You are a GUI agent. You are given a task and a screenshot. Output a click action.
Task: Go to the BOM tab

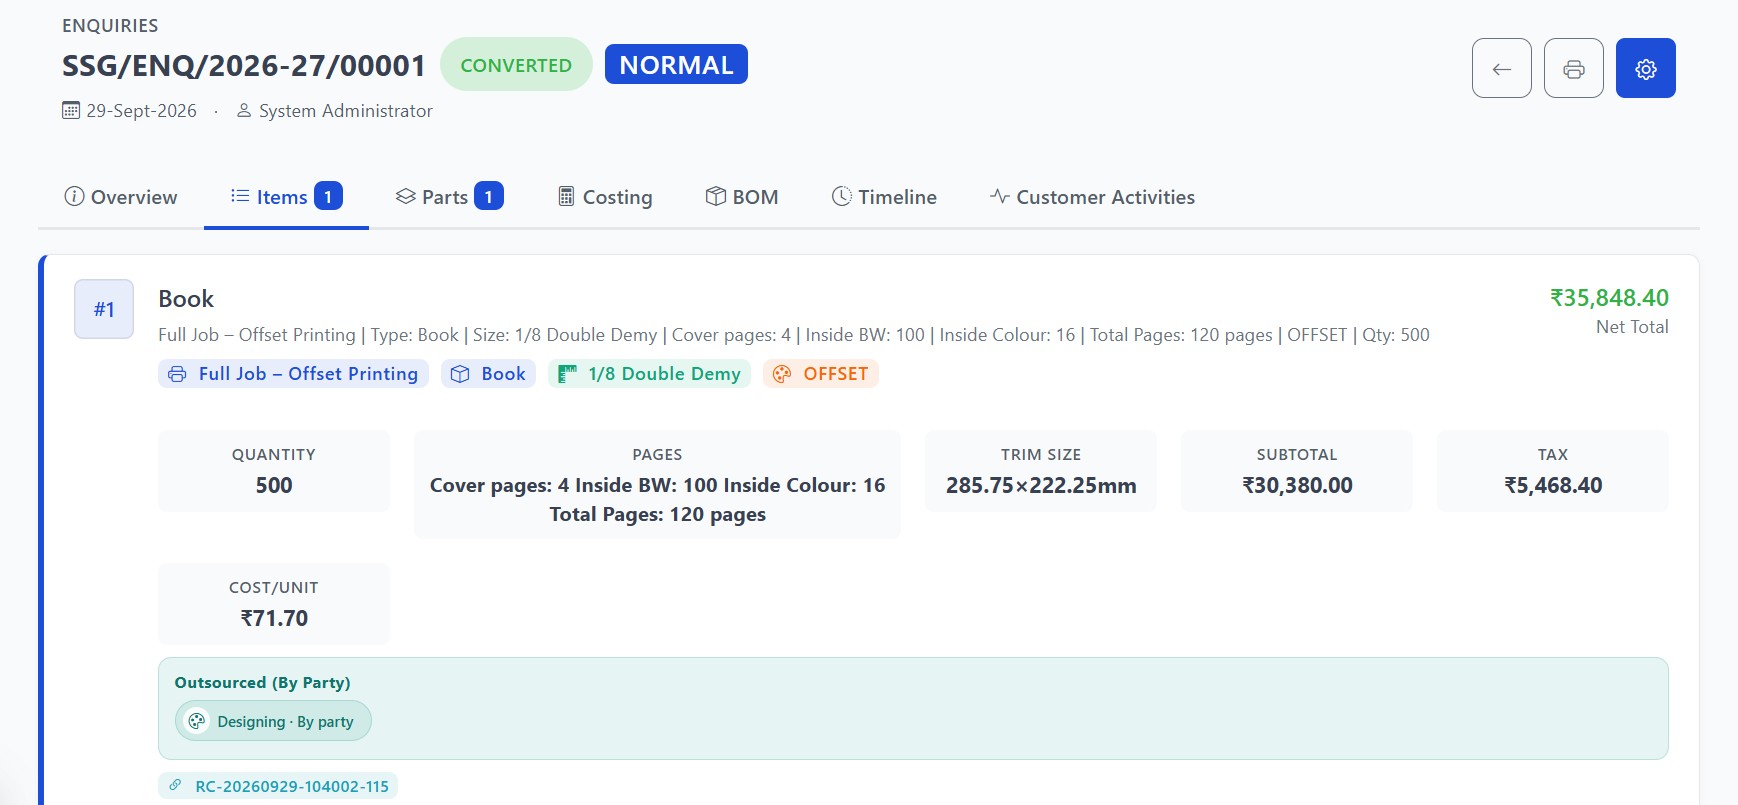[741, 197]
